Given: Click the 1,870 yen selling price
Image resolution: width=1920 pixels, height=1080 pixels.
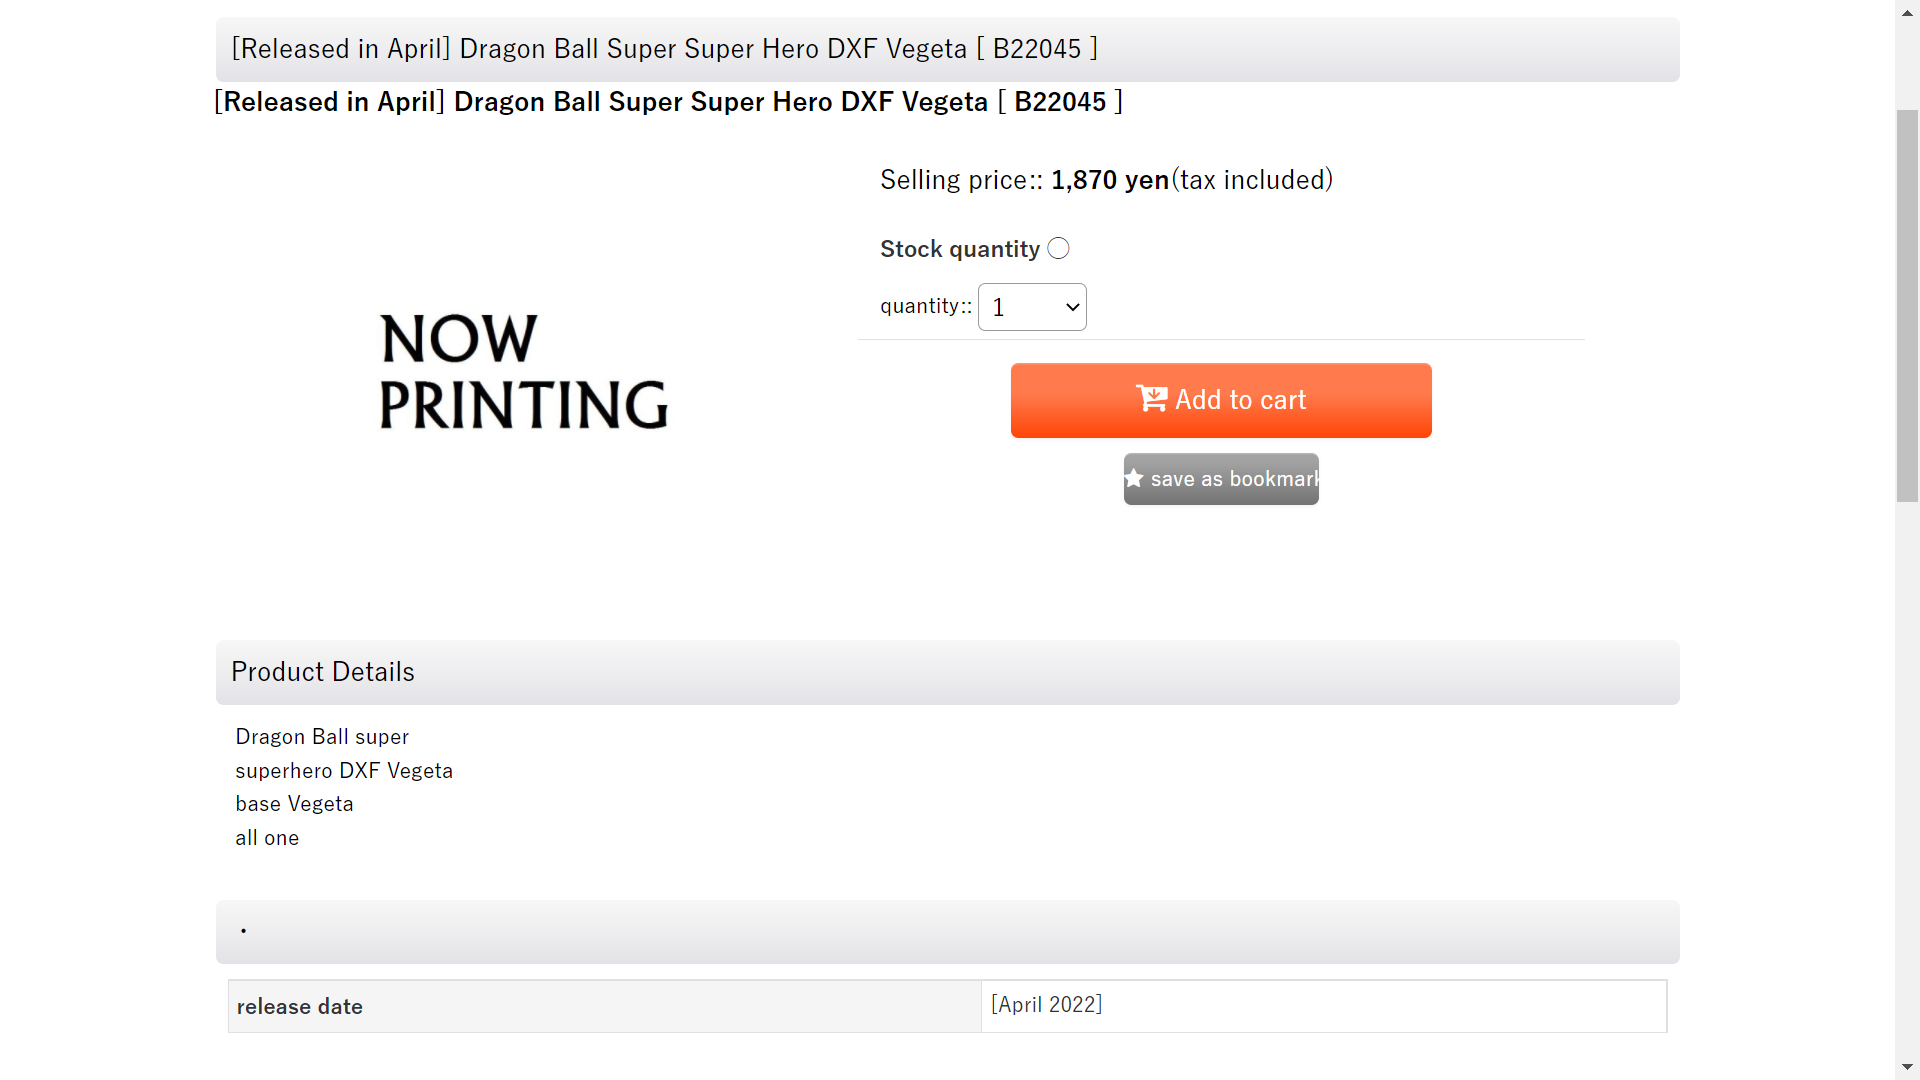Looking at the screenshot, I should pyautogui.click(x=1109, y=180).
